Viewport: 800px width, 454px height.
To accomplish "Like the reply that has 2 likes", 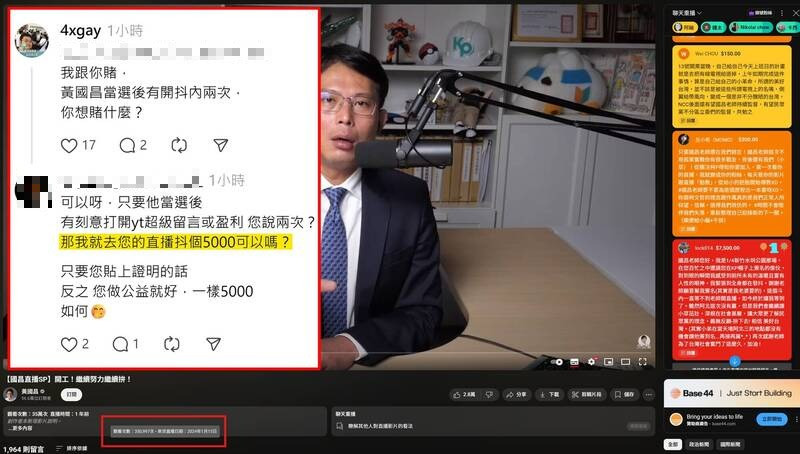I will coord(69,344).
